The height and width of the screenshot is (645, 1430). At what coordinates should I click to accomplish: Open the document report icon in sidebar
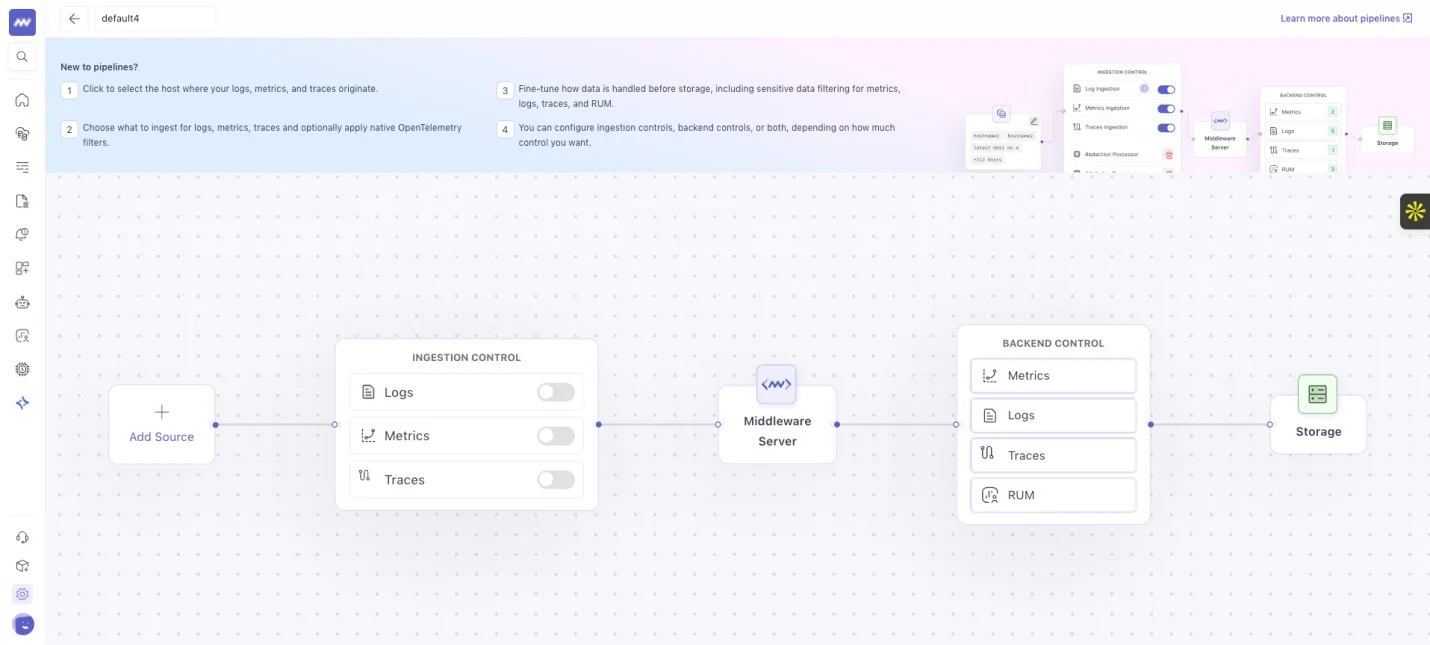(x=22, y=201)
